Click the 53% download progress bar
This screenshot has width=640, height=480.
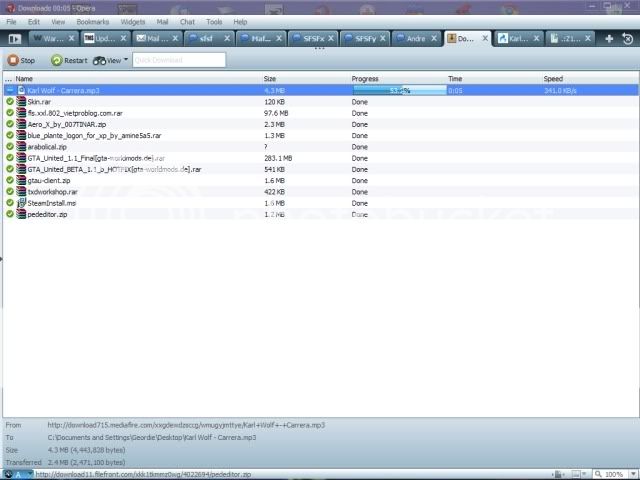click(400, 91)
